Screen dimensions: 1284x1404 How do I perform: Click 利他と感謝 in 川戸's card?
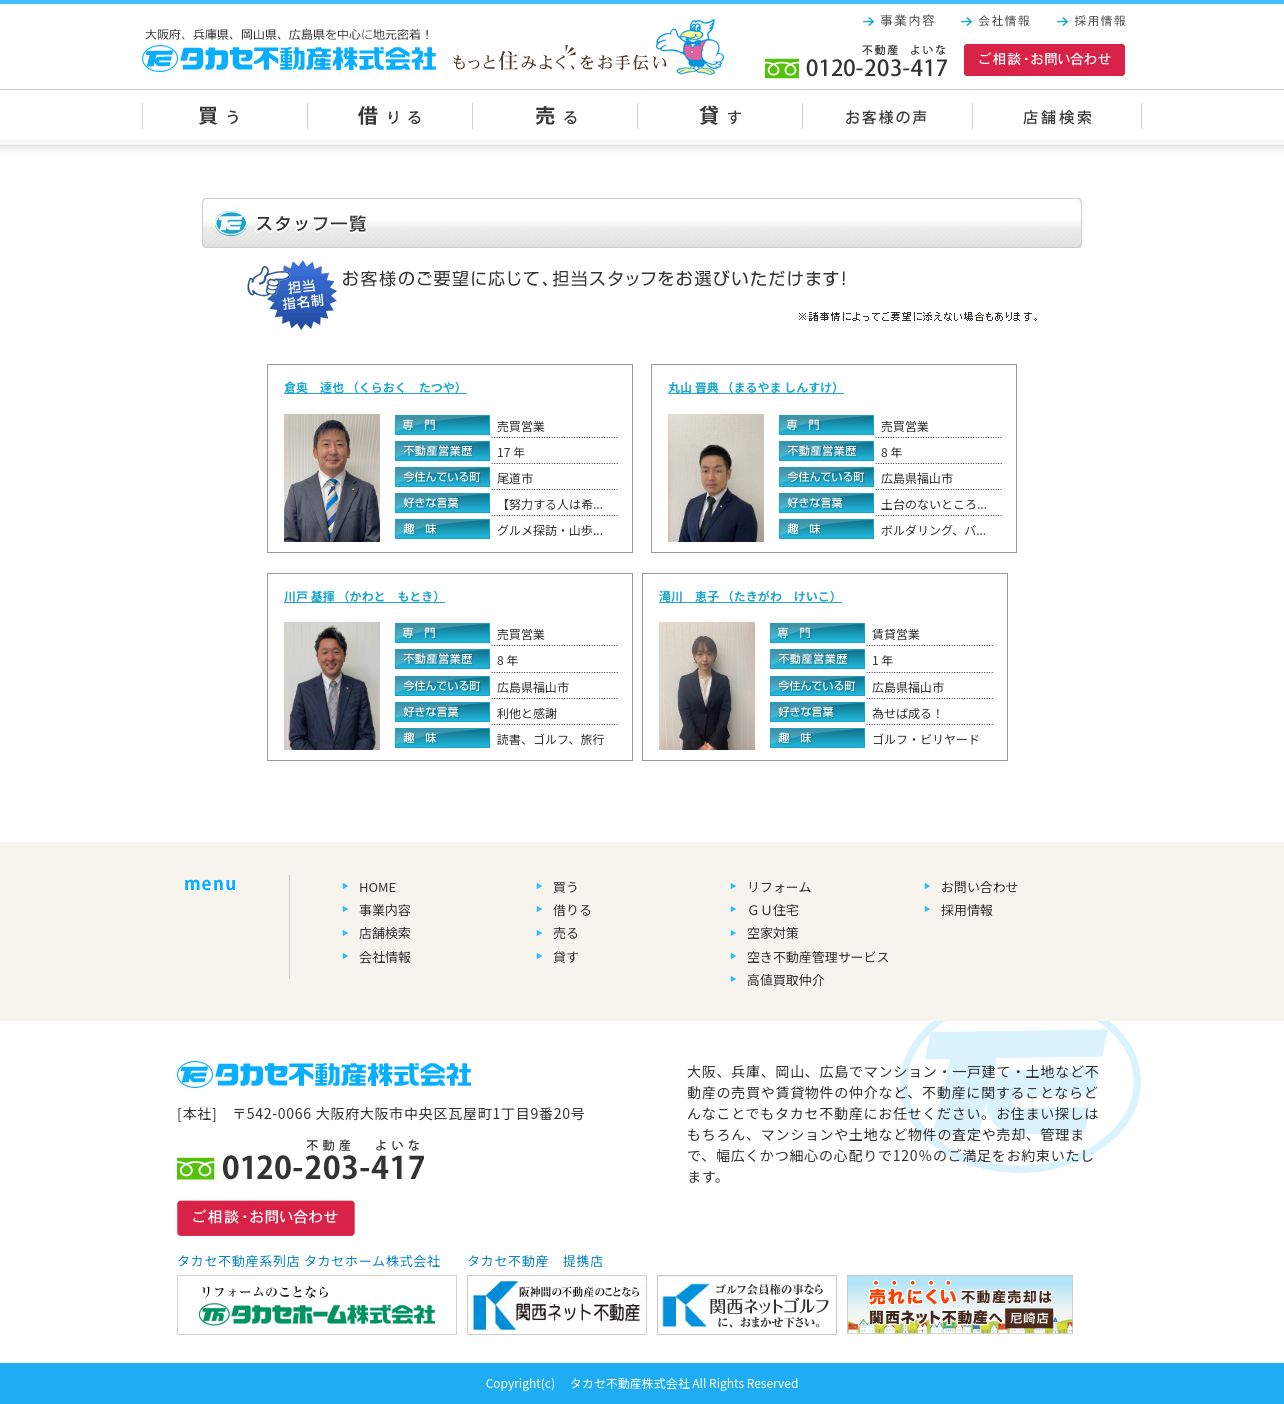527,714
